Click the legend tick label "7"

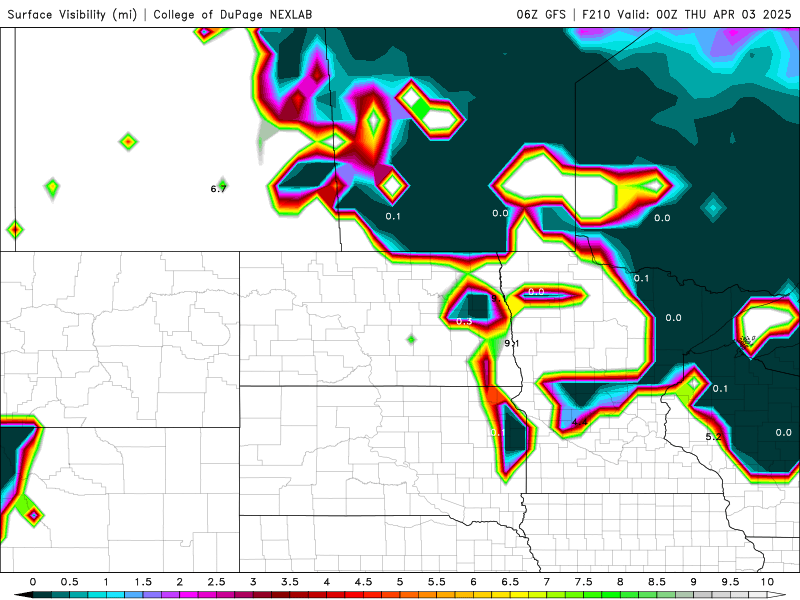click(547, 582)
